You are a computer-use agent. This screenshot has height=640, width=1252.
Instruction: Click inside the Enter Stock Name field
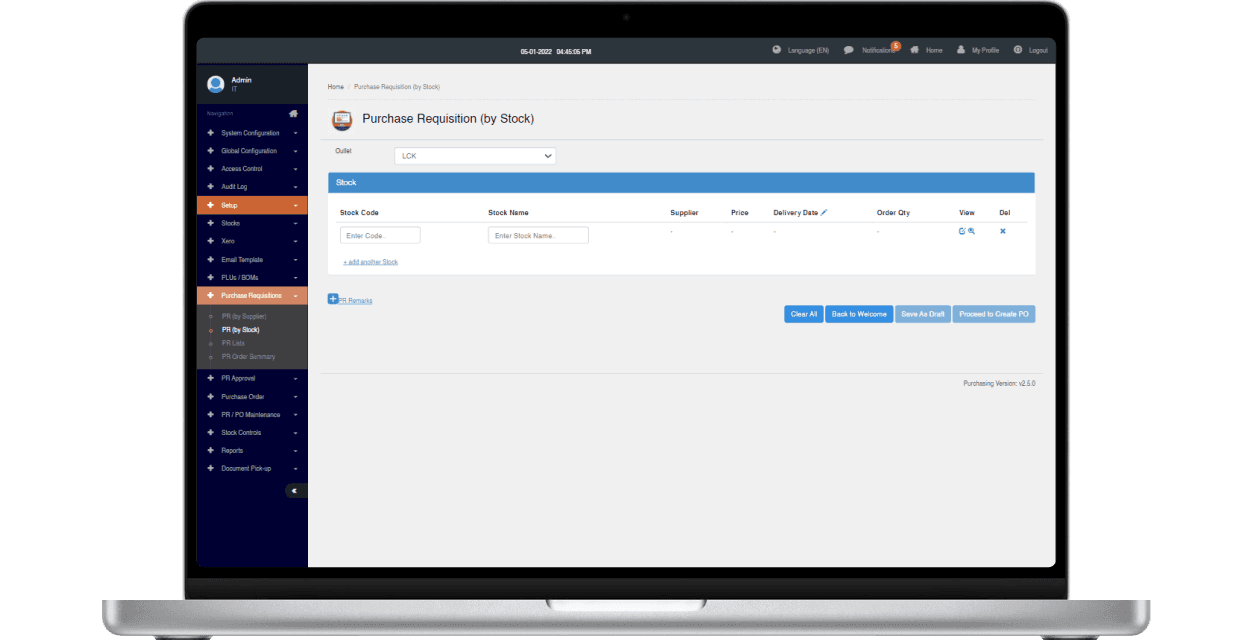[537, 234]
